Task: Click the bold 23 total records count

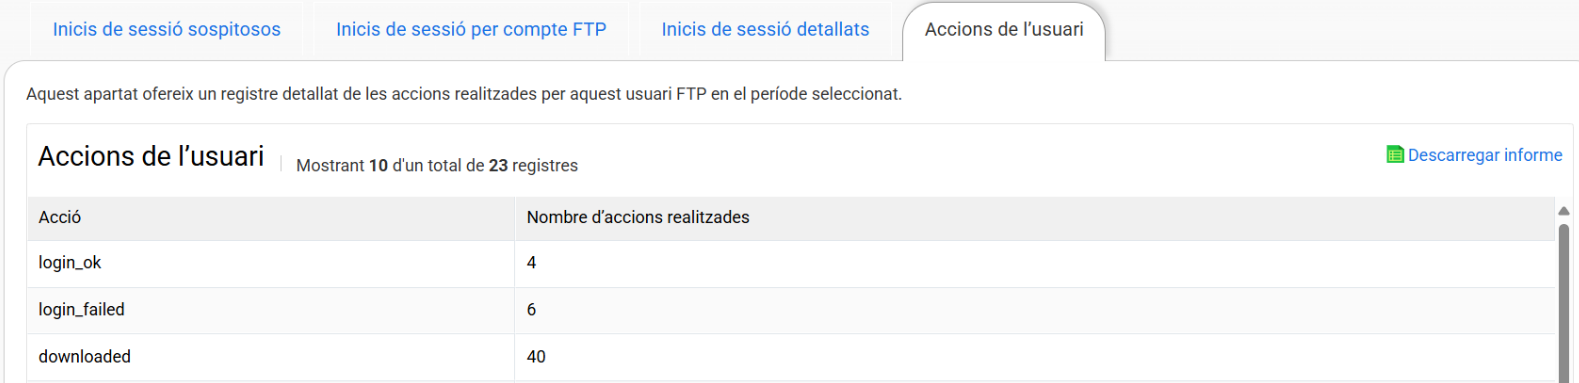Action: (498, 166)
